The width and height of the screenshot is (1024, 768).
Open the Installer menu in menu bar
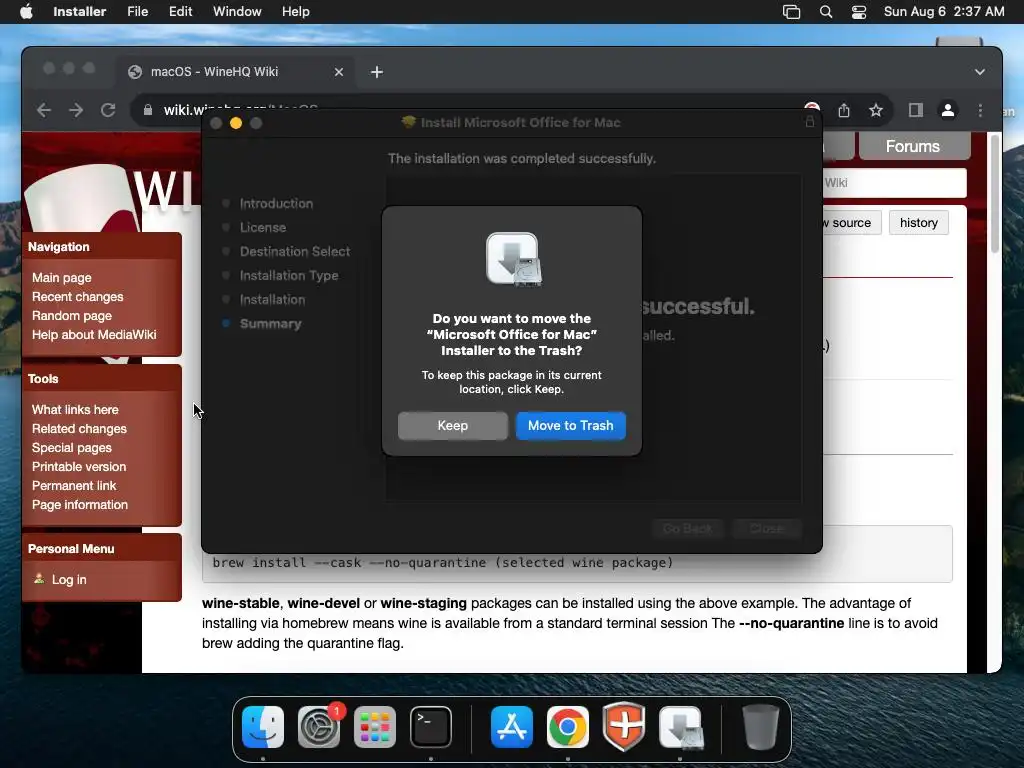pyautogui.click(x=79, y=12)
